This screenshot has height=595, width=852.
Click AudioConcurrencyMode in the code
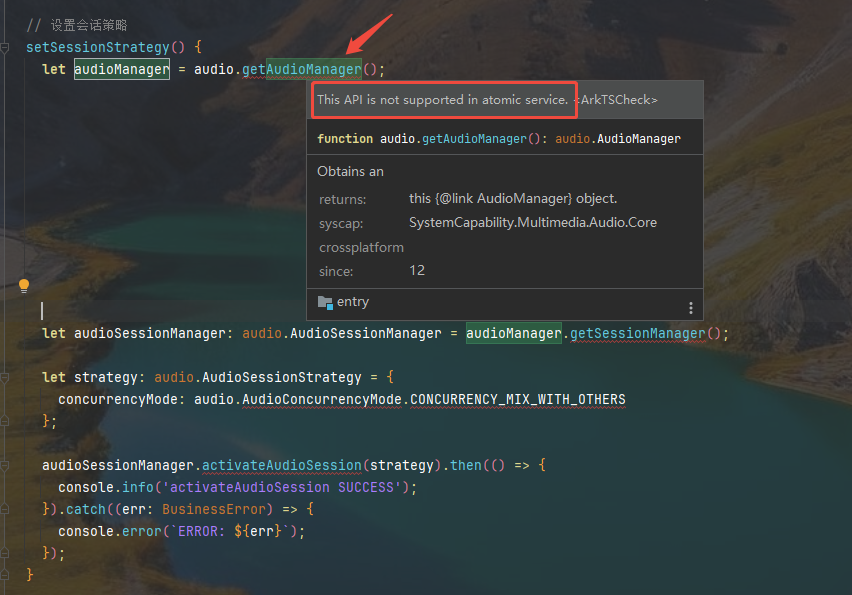tap(322, 400)
